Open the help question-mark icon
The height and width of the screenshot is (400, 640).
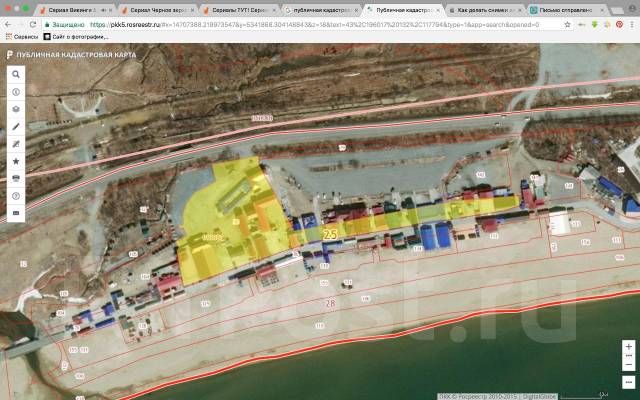pos(15,196)
